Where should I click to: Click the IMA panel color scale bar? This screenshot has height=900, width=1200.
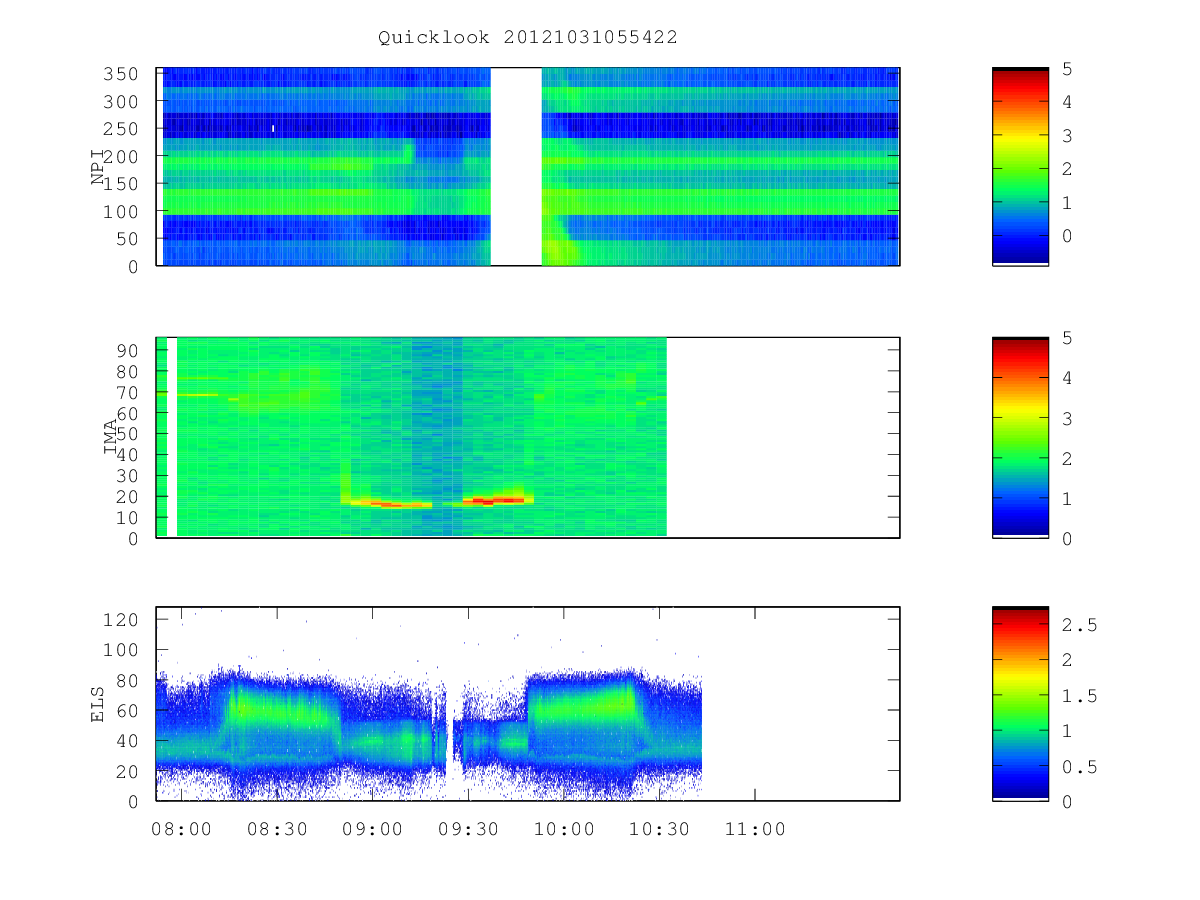click(1020, 437)
